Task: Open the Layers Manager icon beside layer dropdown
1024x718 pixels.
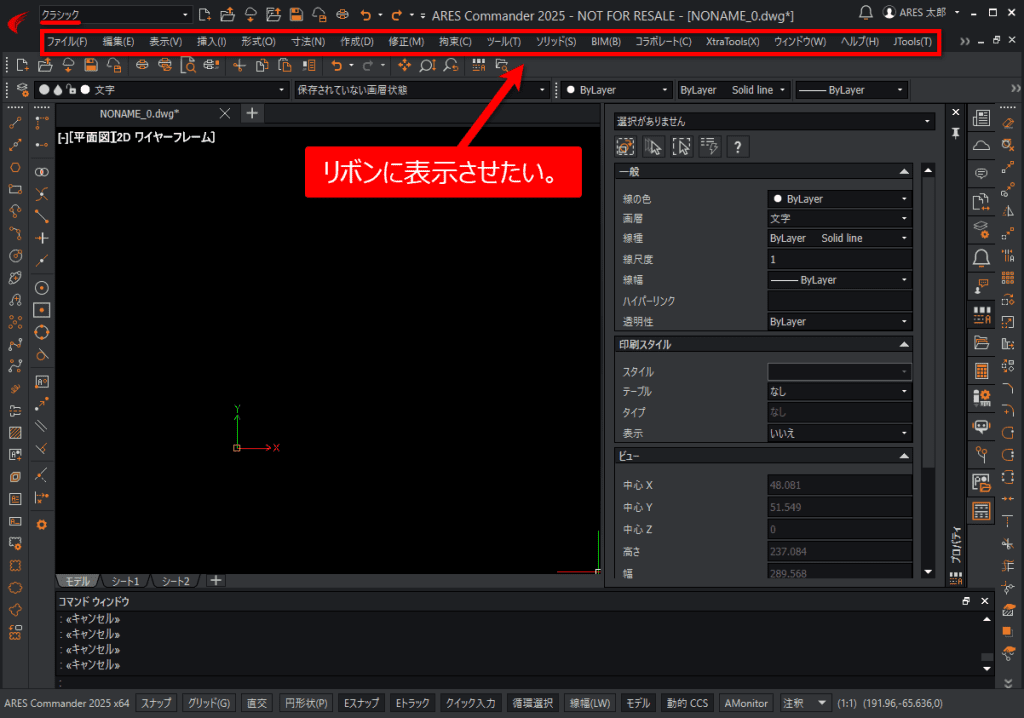Action: [23, 90]
